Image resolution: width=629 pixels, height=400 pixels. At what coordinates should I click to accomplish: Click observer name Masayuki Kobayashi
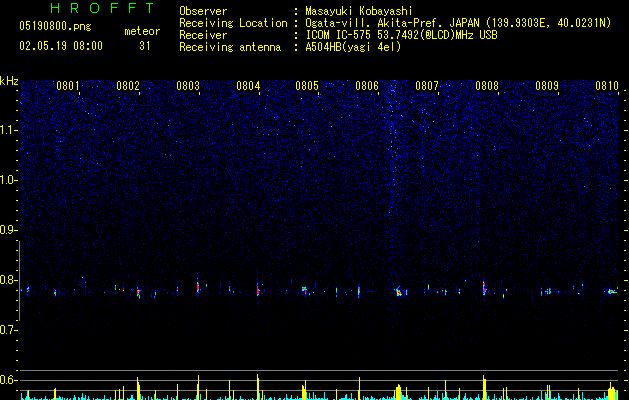[359, 11]
